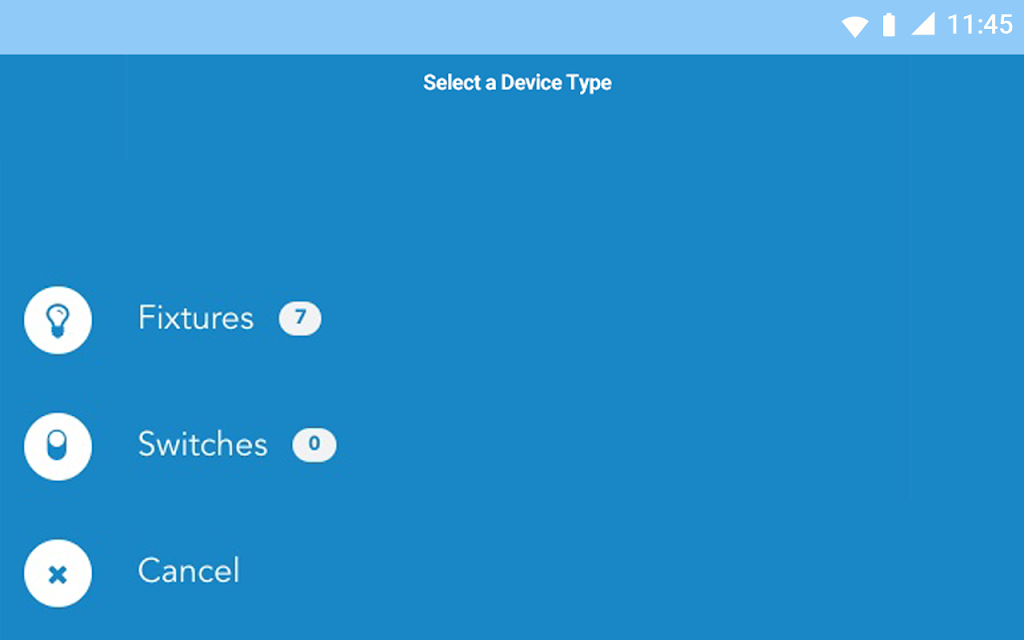The width and height of the screenshot is (1024, 640).
Task: Click the cellular signal icon
Action: 923,25
